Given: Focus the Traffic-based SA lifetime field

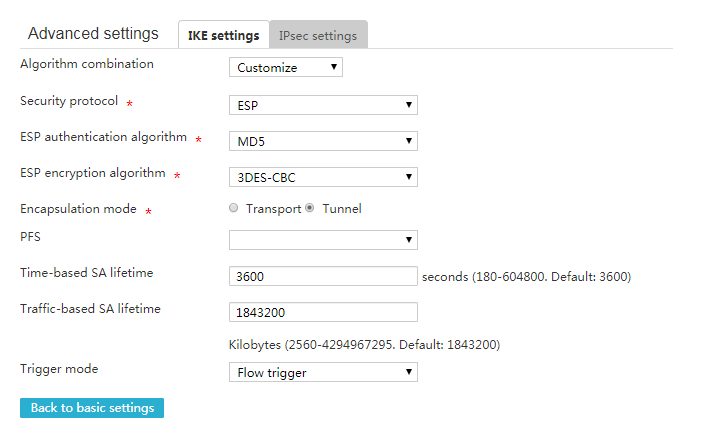Looking at the screenshot, I should (323, 312).
